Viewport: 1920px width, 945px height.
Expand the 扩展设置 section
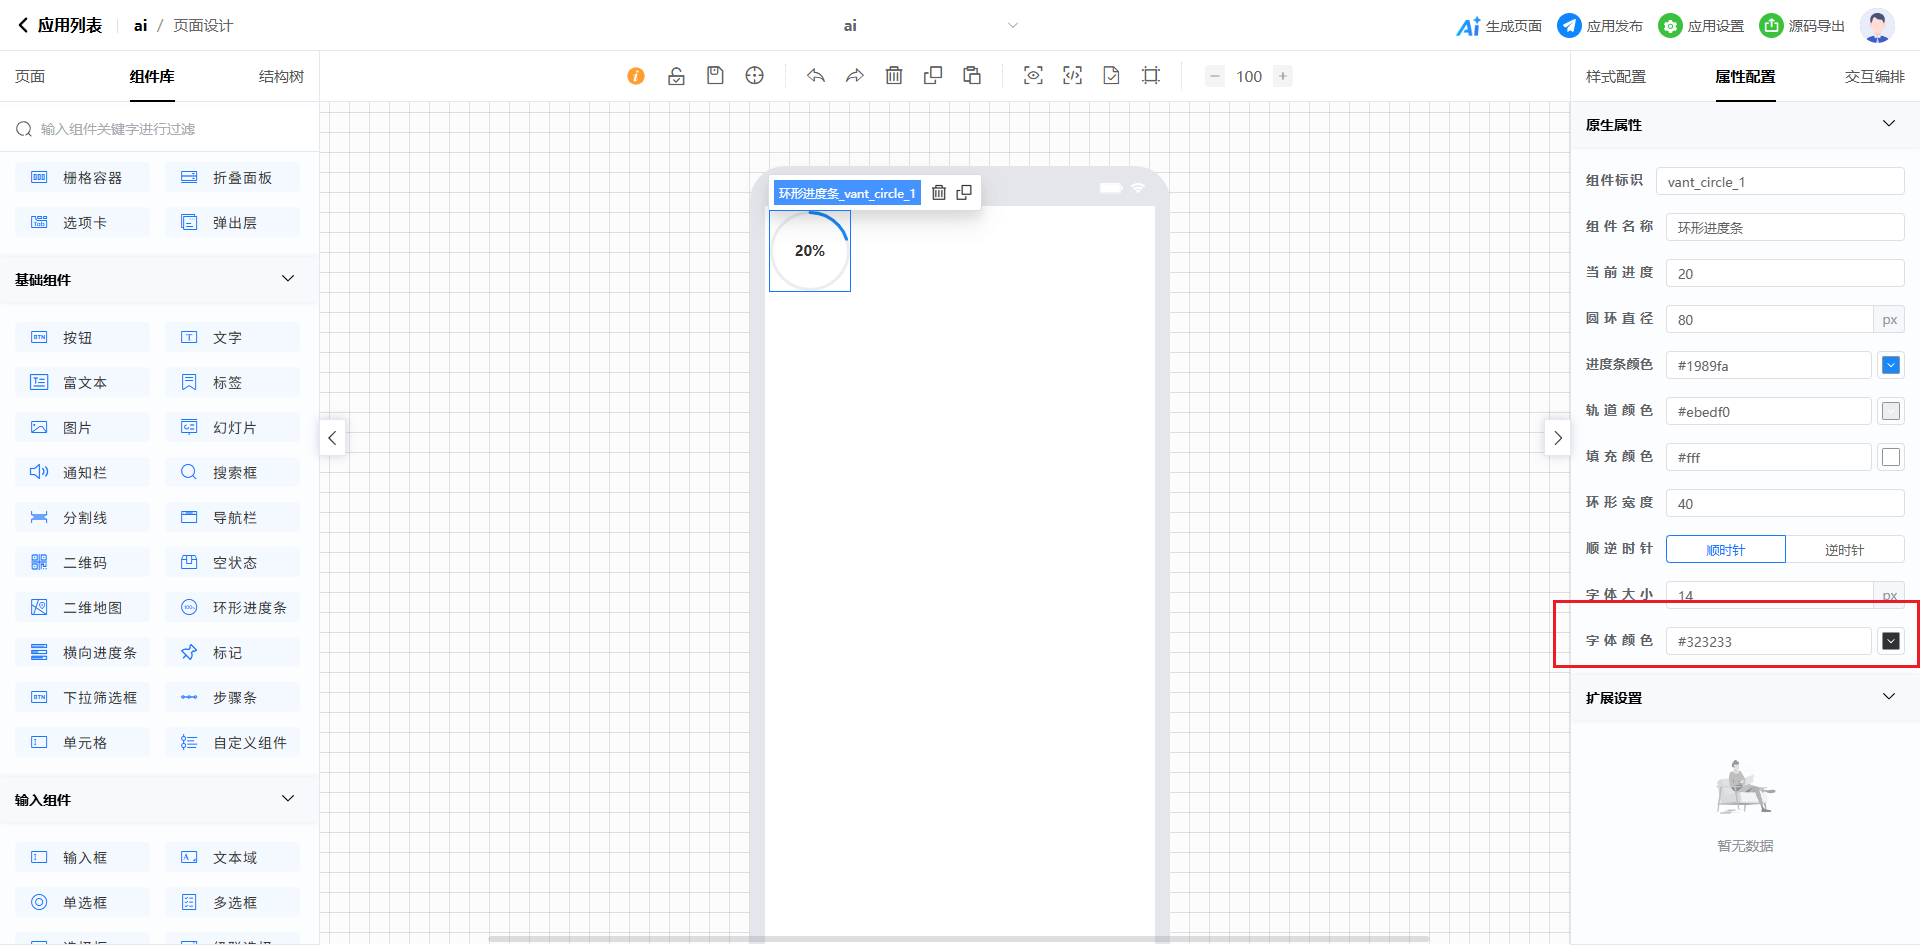1888,697
